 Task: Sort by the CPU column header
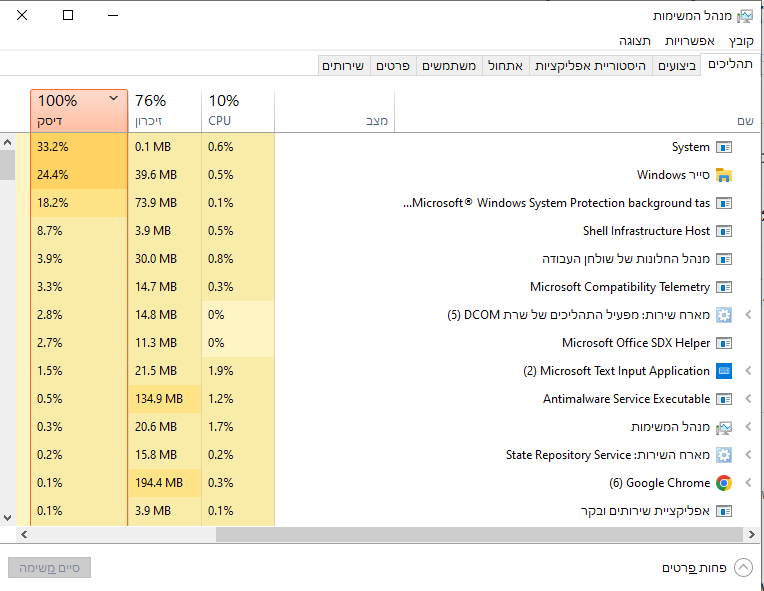238,111
